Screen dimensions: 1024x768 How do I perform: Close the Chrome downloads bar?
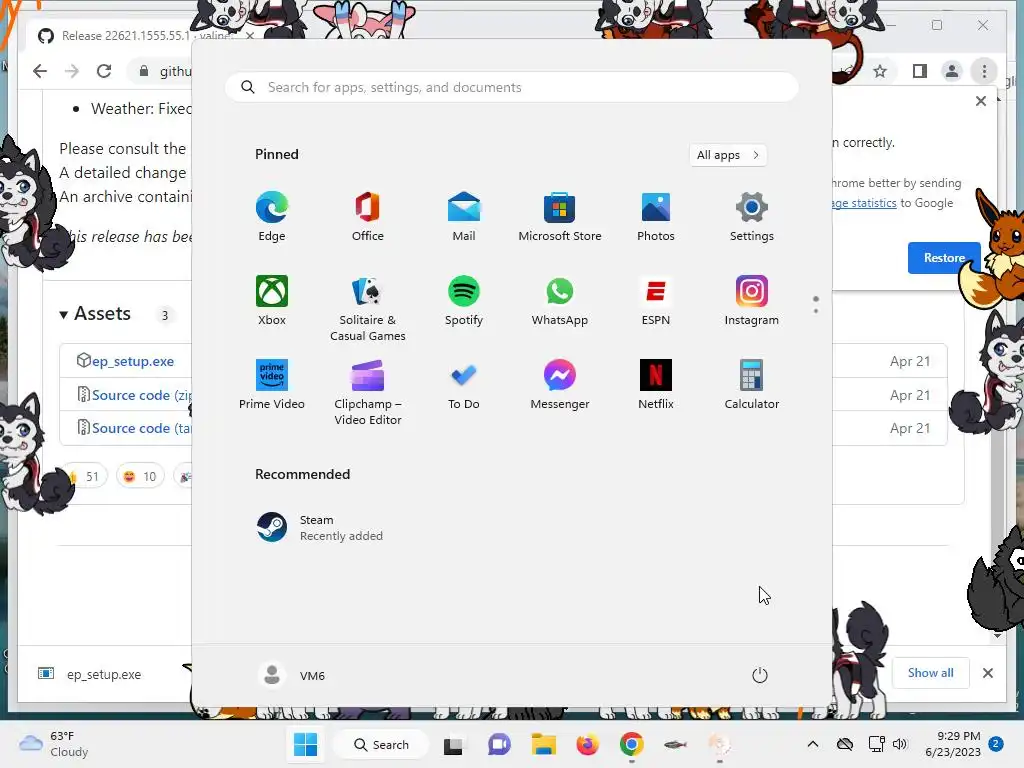[x=987, y=673]
